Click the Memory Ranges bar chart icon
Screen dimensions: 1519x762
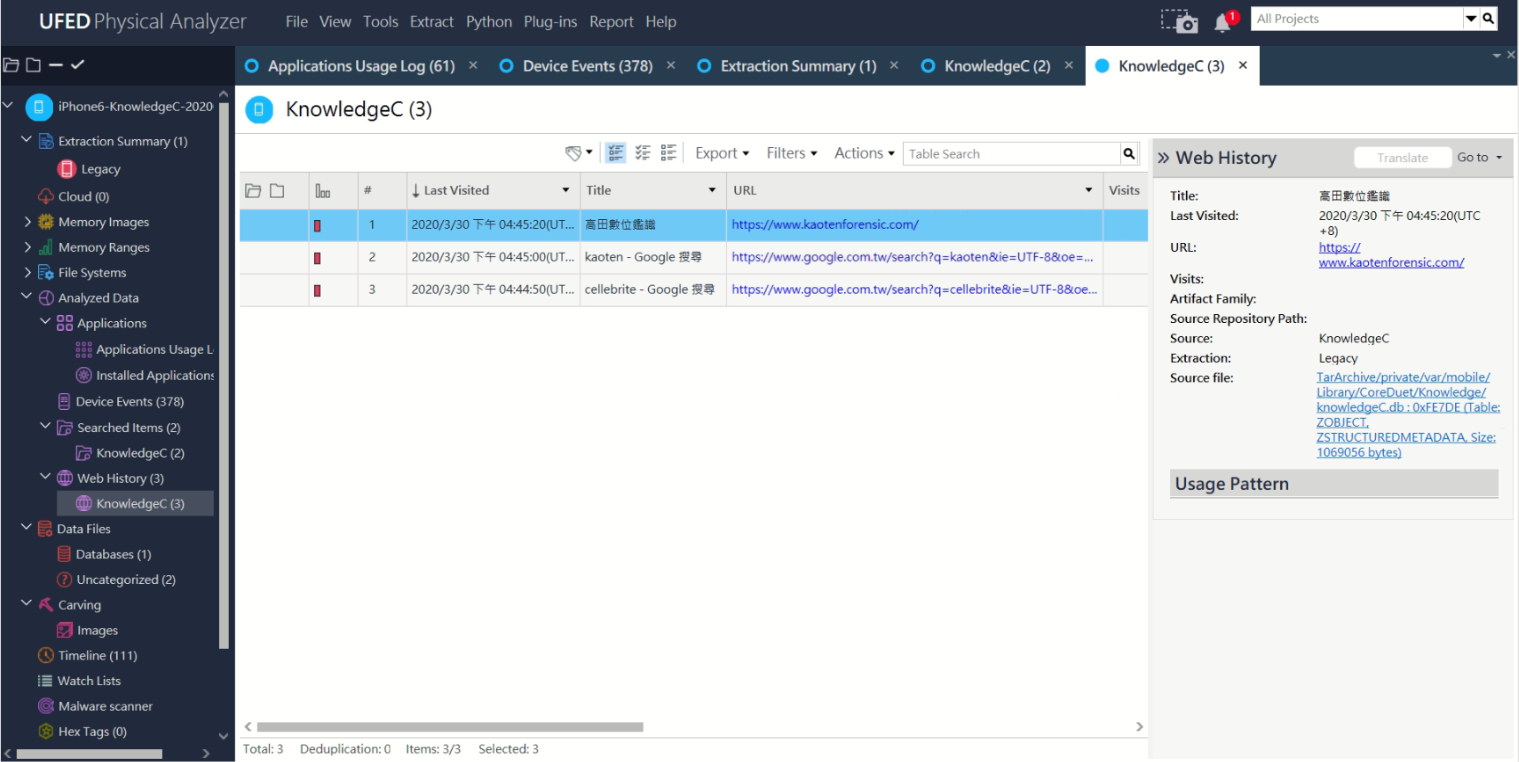pyautogui.click(x=46, y=247)
